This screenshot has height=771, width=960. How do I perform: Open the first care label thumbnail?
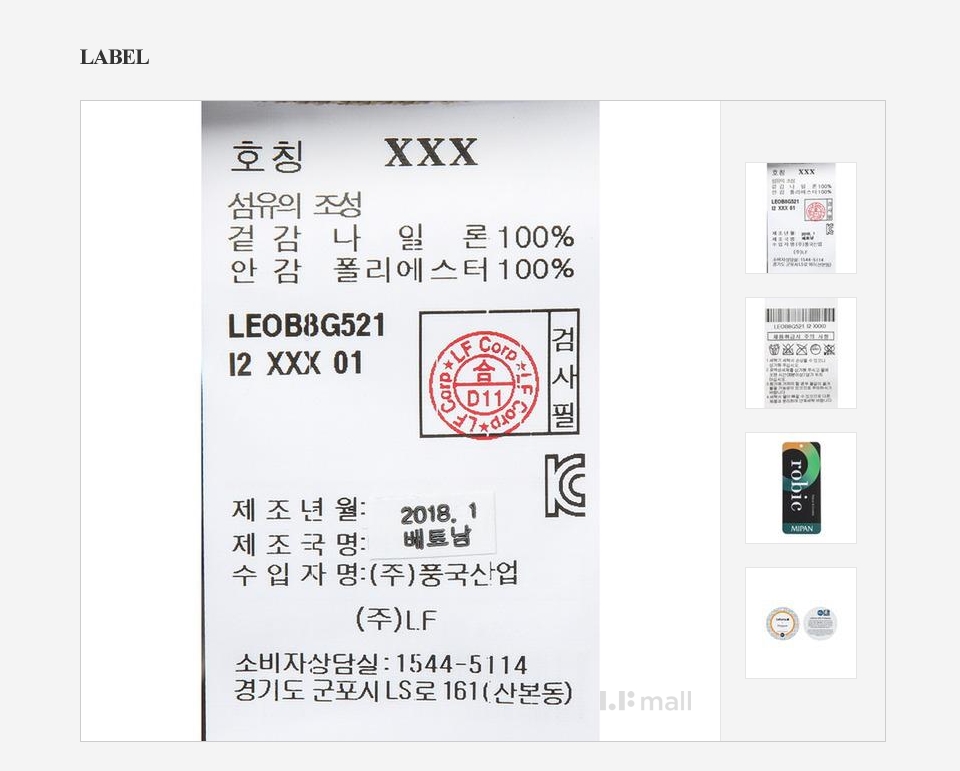[801, 218]
